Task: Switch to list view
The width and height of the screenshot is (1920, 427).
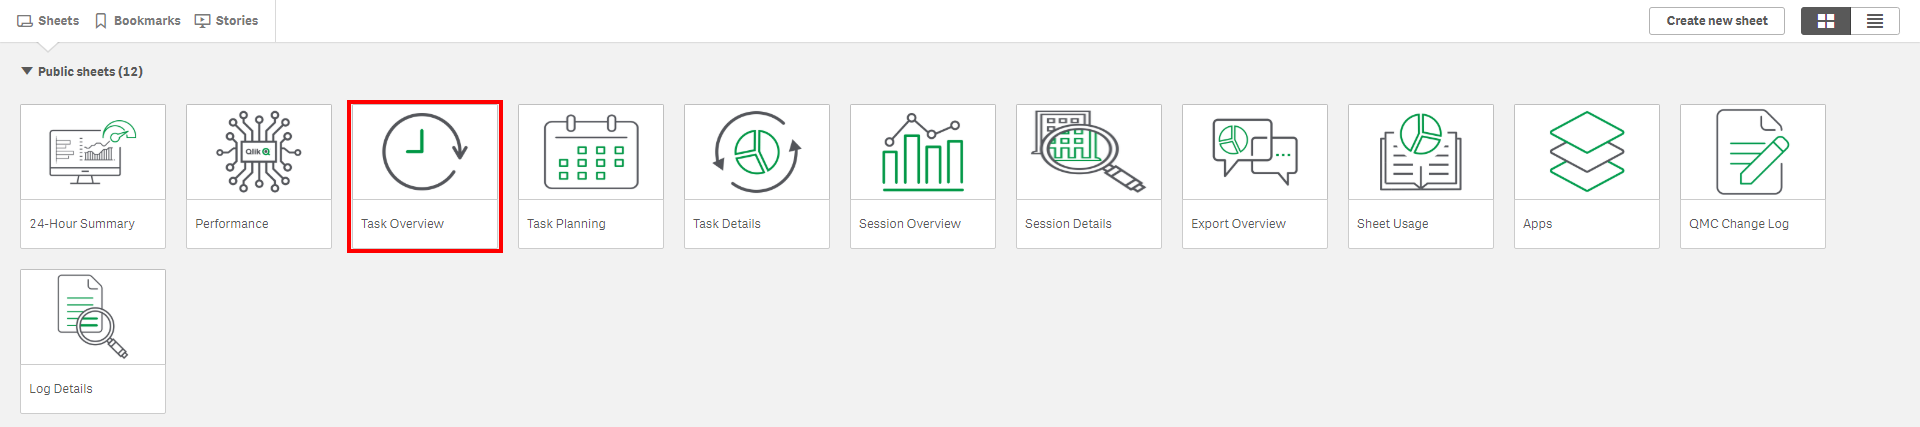Action: 1875,21
